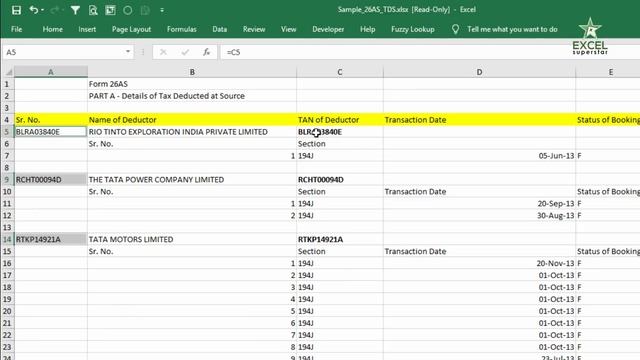The height and width of the screenshot is (360, 640).
Task: Select row 4 header
Action: [x=7, y=120]
